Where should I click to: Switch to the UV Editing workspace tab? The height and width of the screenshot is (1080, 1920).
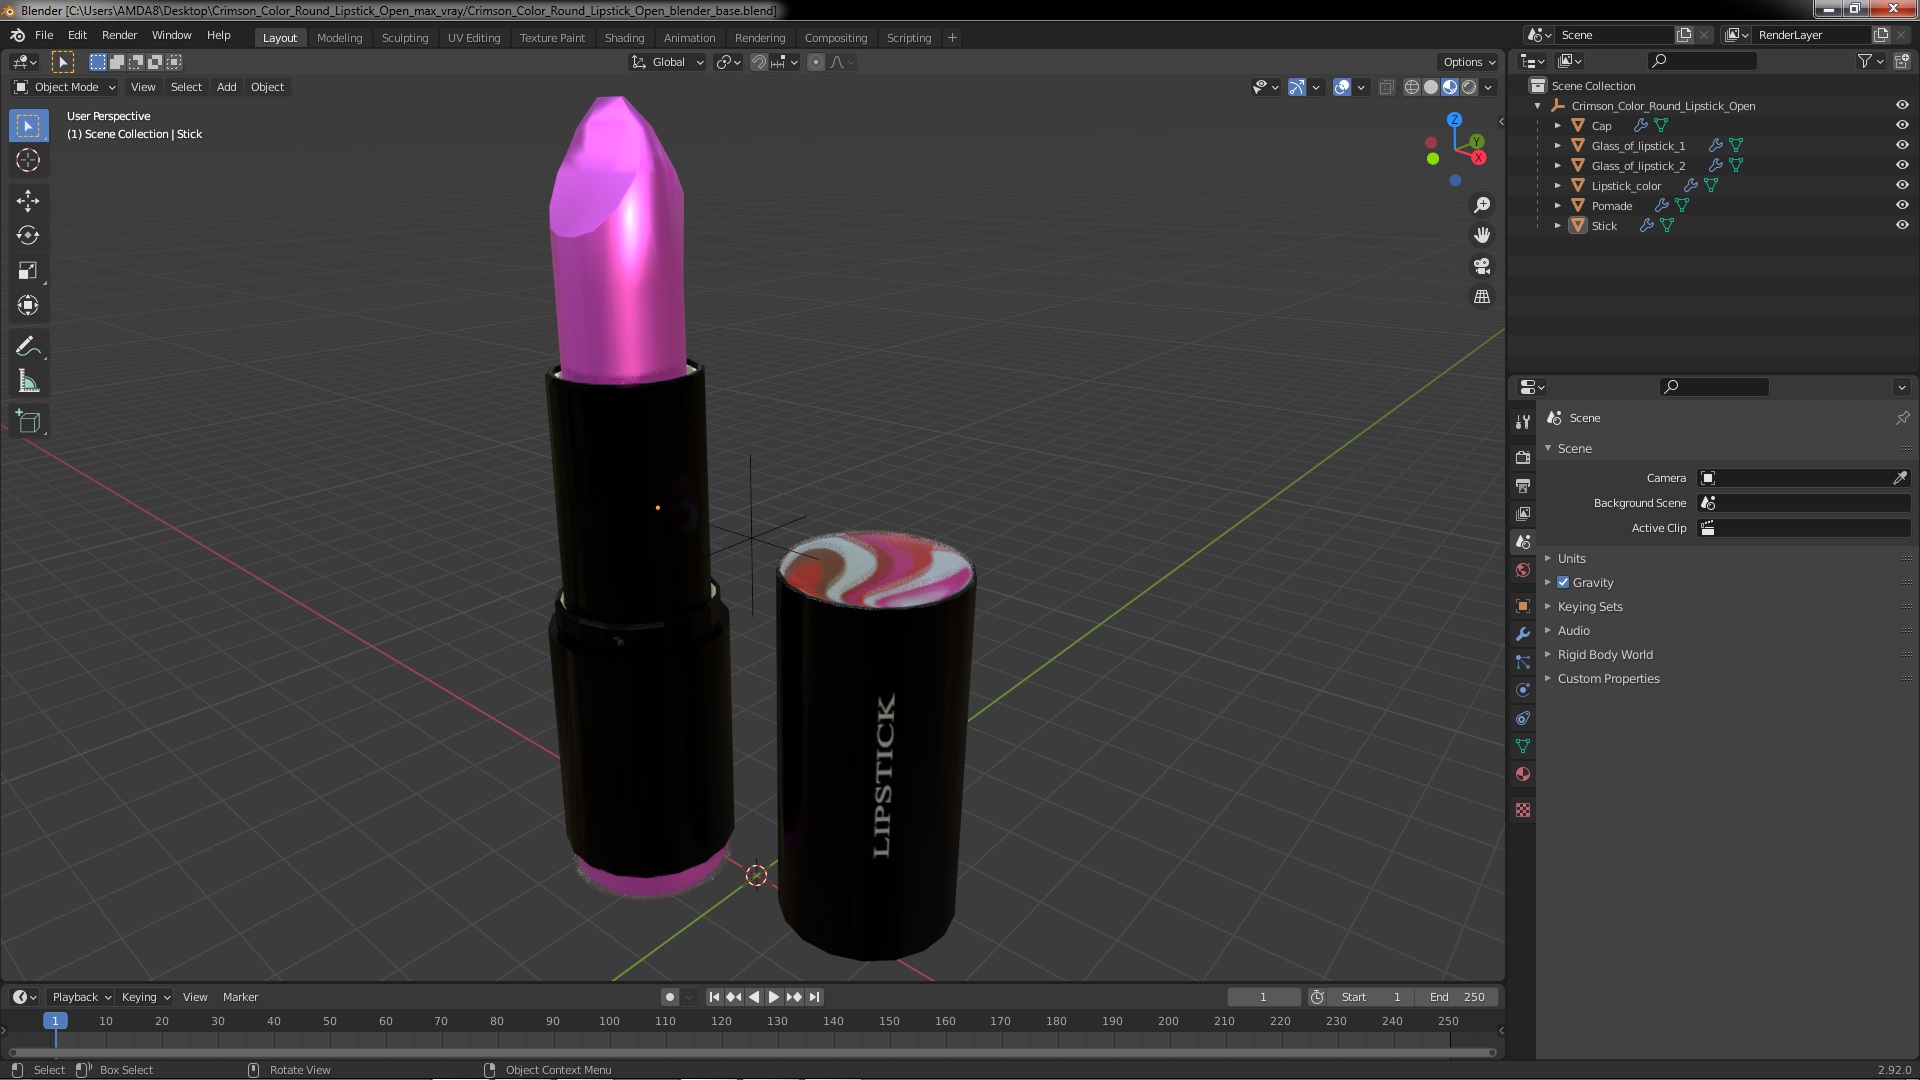coord(474,38)
